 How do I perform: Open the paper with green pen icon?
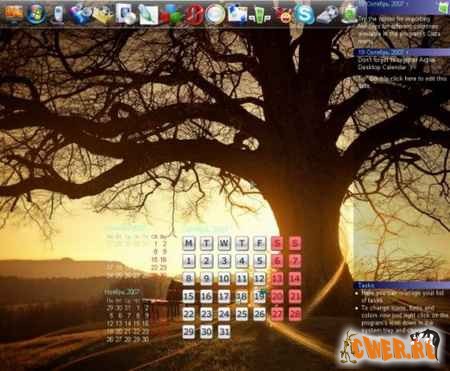click(x=148, y=14)
